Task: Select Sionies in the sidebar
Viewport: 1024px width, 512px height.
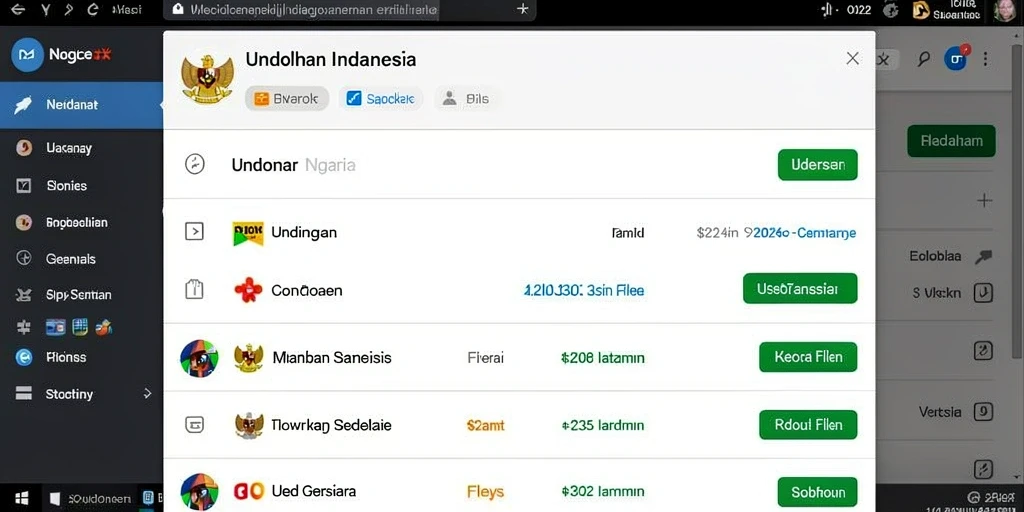Action: tap(67, 185)
